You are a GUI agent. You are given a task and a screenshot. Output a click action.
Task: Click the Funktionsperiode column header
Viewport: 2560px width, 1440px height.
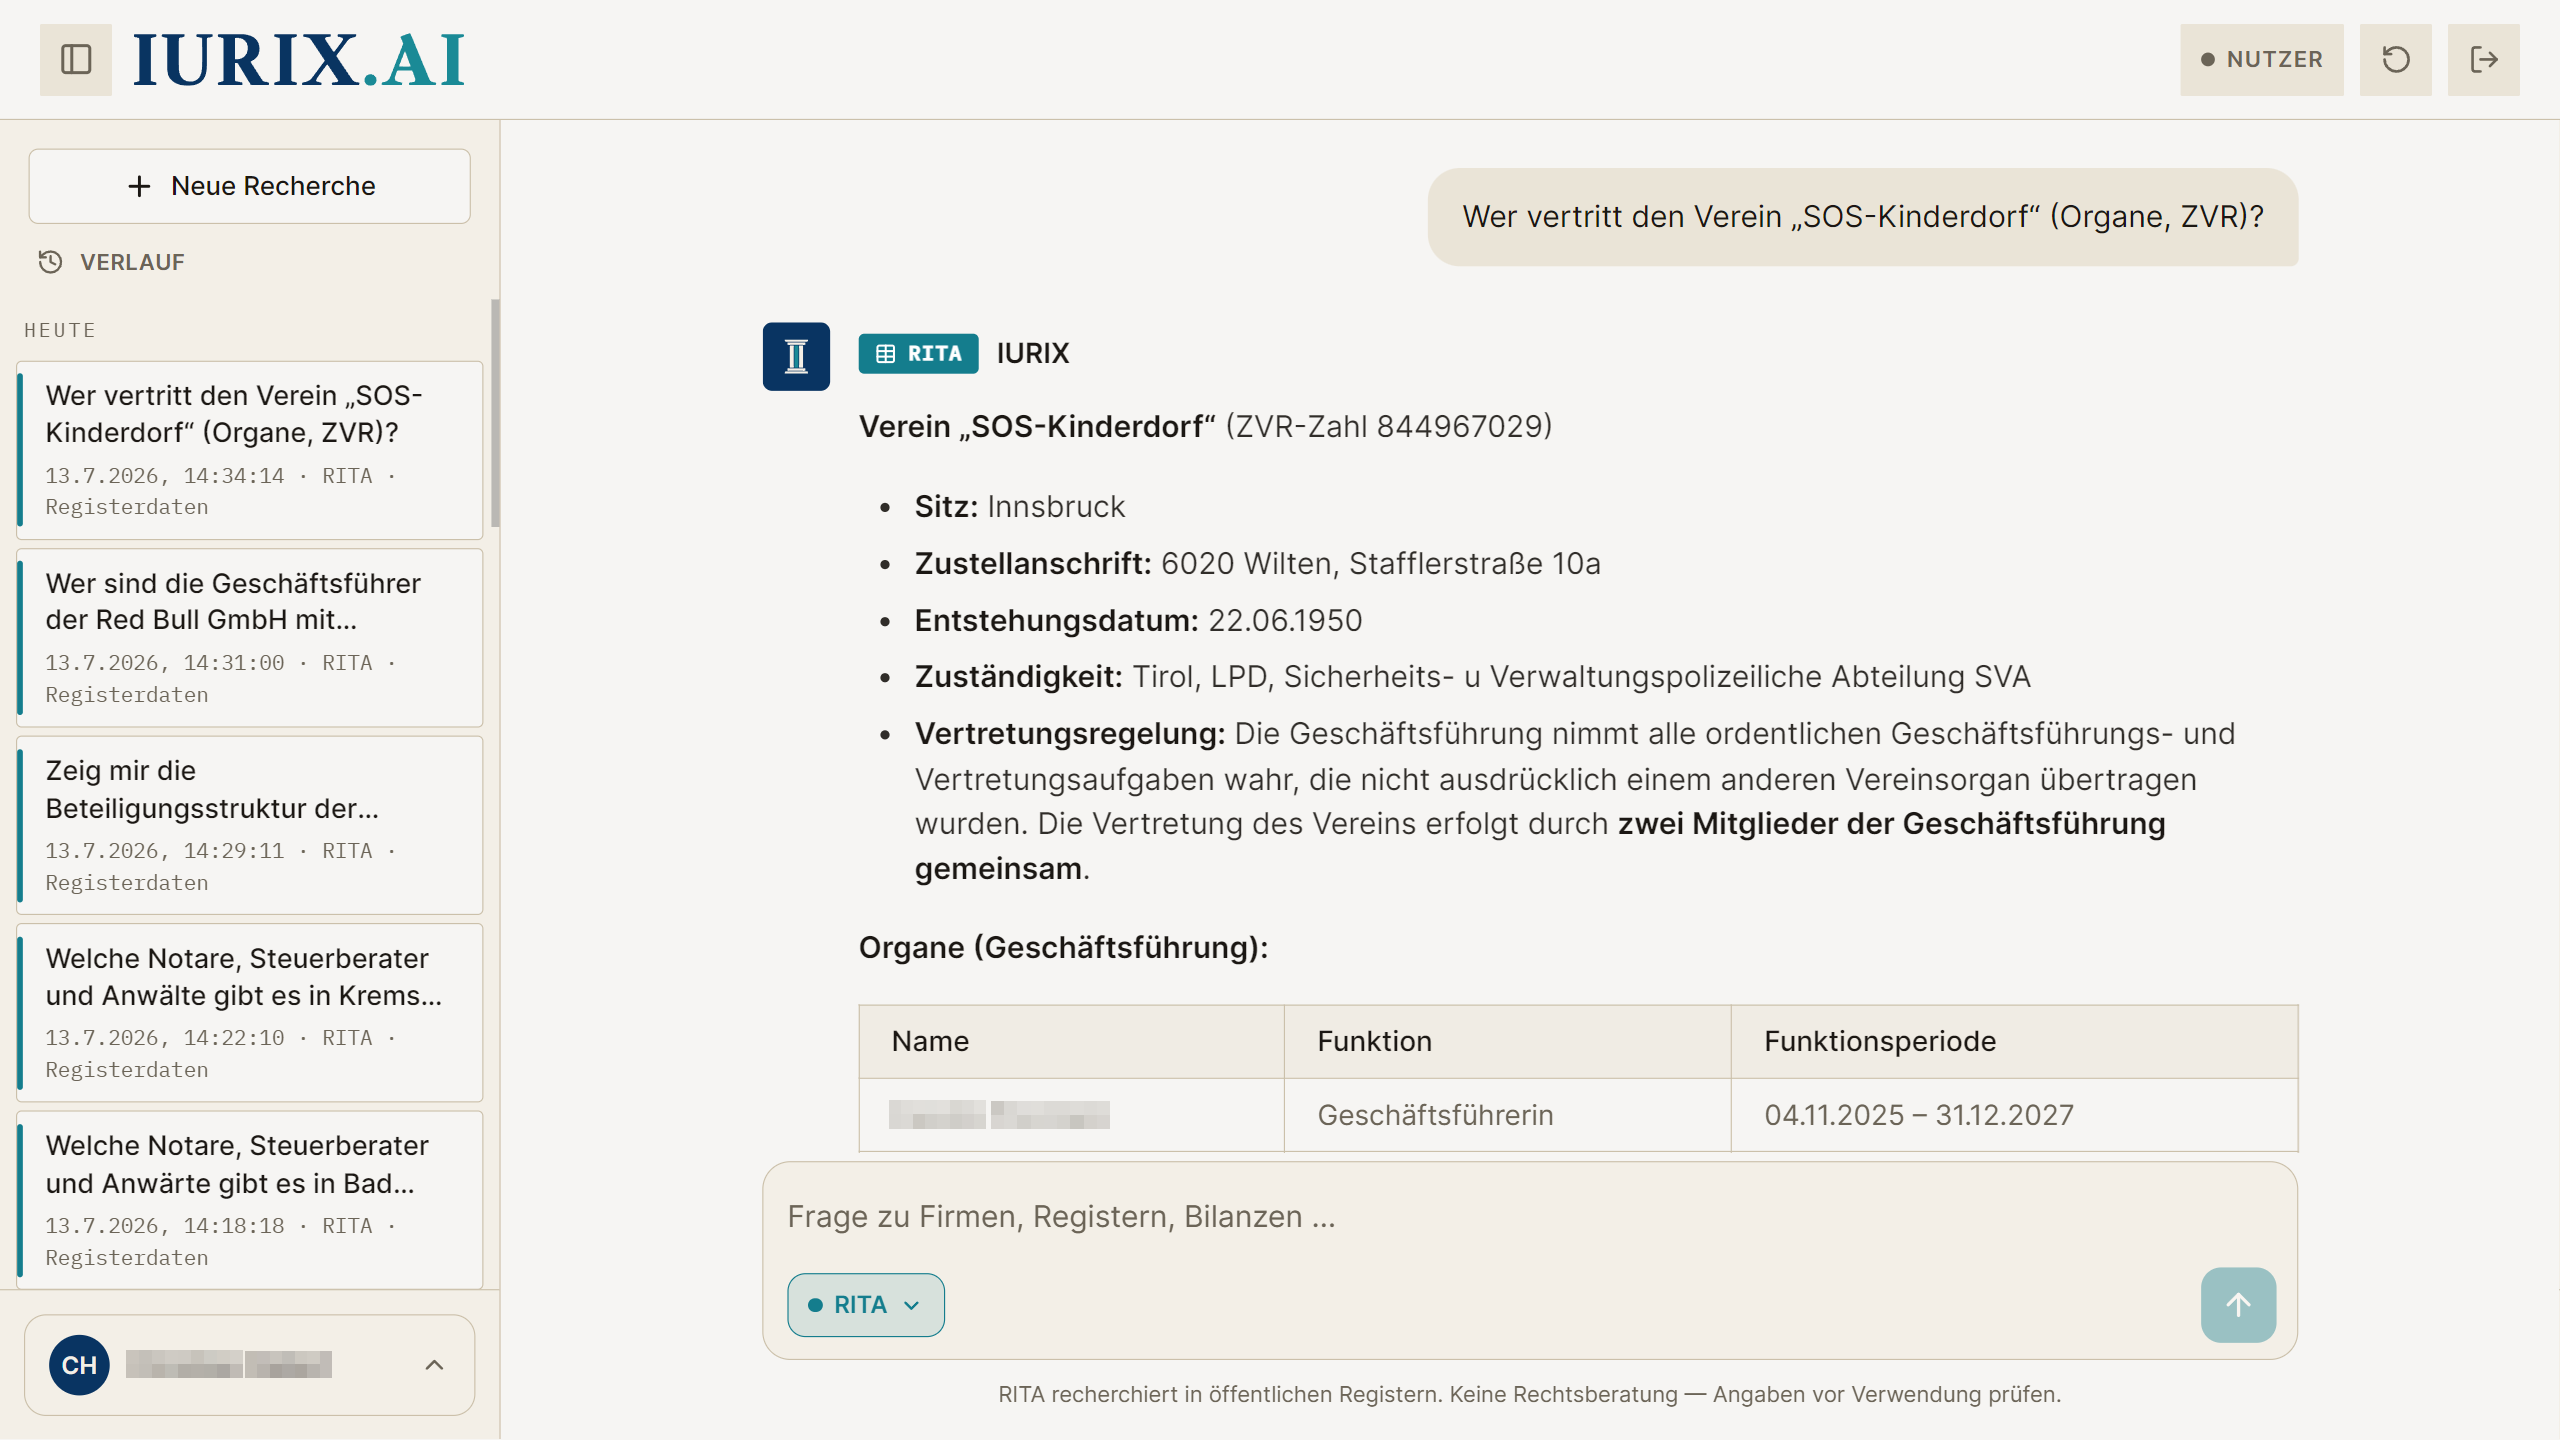tap(2014, 1042)
